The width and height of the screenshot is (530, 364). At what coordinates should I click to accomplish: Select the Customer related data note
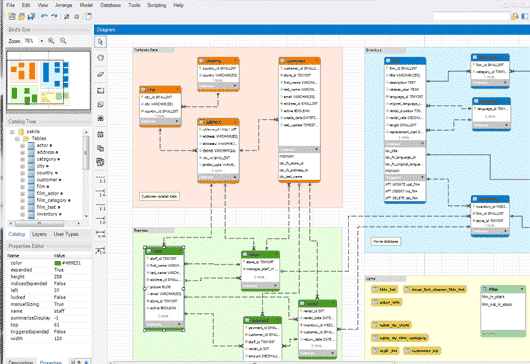159,196
